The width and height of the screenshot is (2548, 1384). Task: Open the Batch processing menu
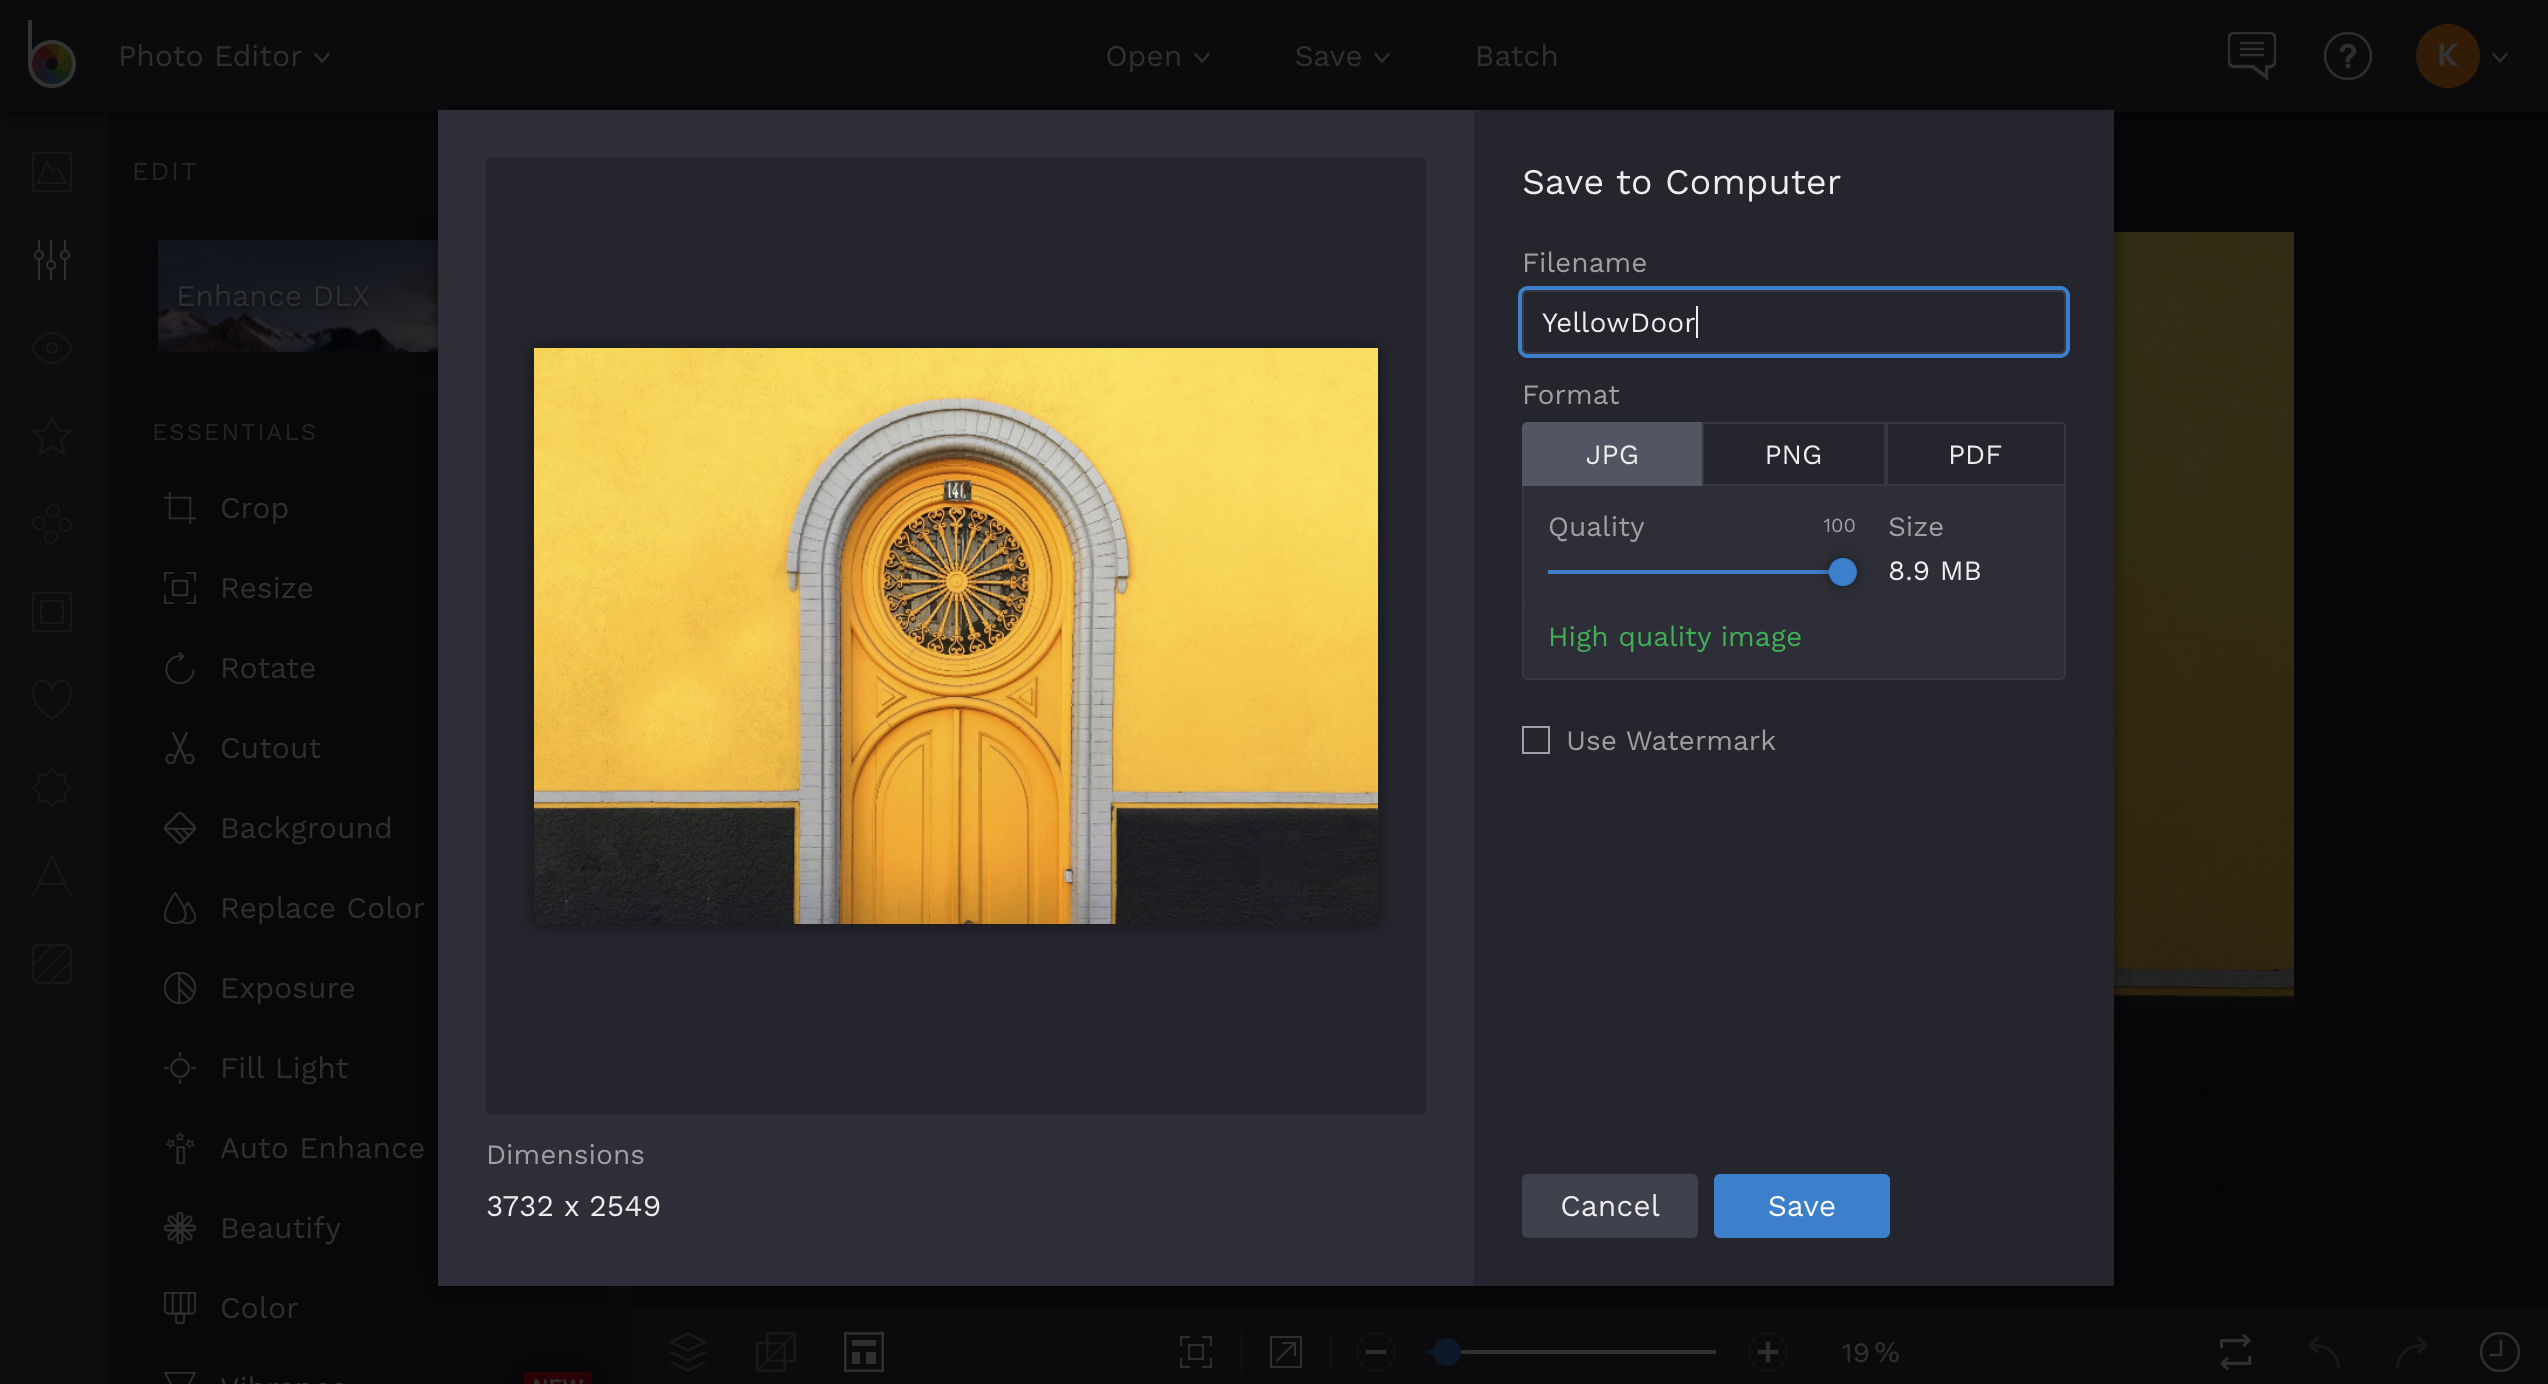point(1515,55)
